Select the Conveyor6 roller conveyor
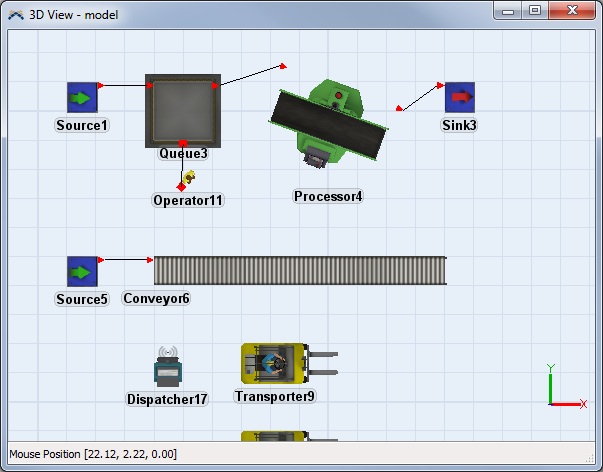This screenshot has width=603, height=472. click(300, 270)
